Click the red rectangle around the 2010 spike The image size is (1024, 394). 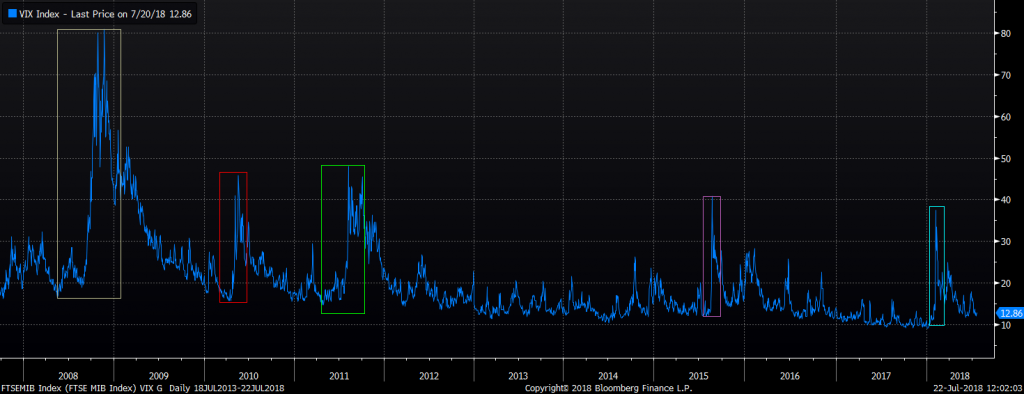pyautogui.click(x=233, y=237)
